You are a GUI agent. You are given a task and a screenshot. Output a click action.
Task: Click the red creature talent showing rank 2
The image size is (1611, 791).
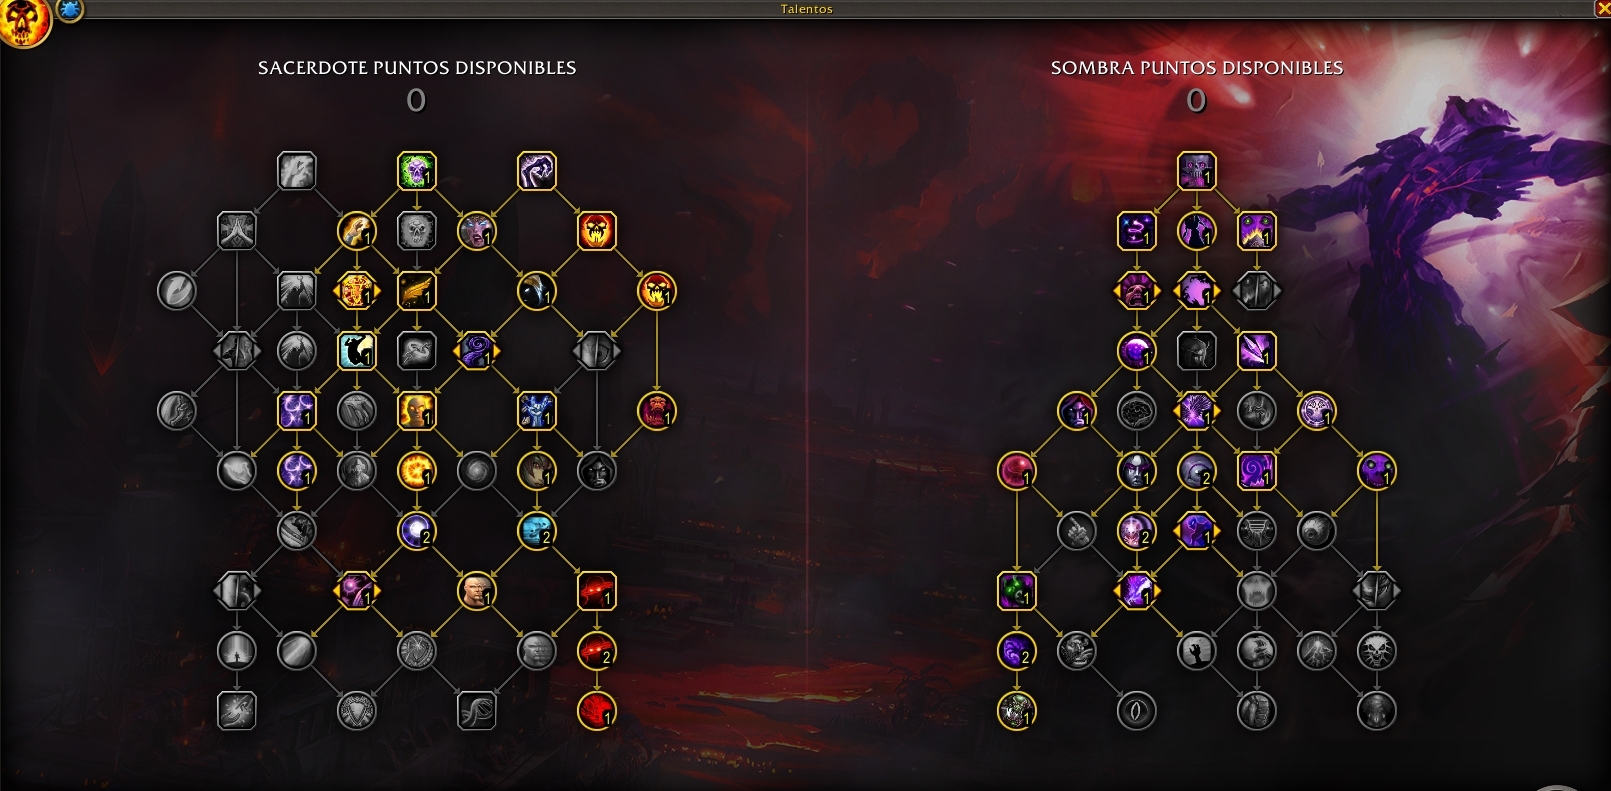pyautogui.click(x=597, y=651)
